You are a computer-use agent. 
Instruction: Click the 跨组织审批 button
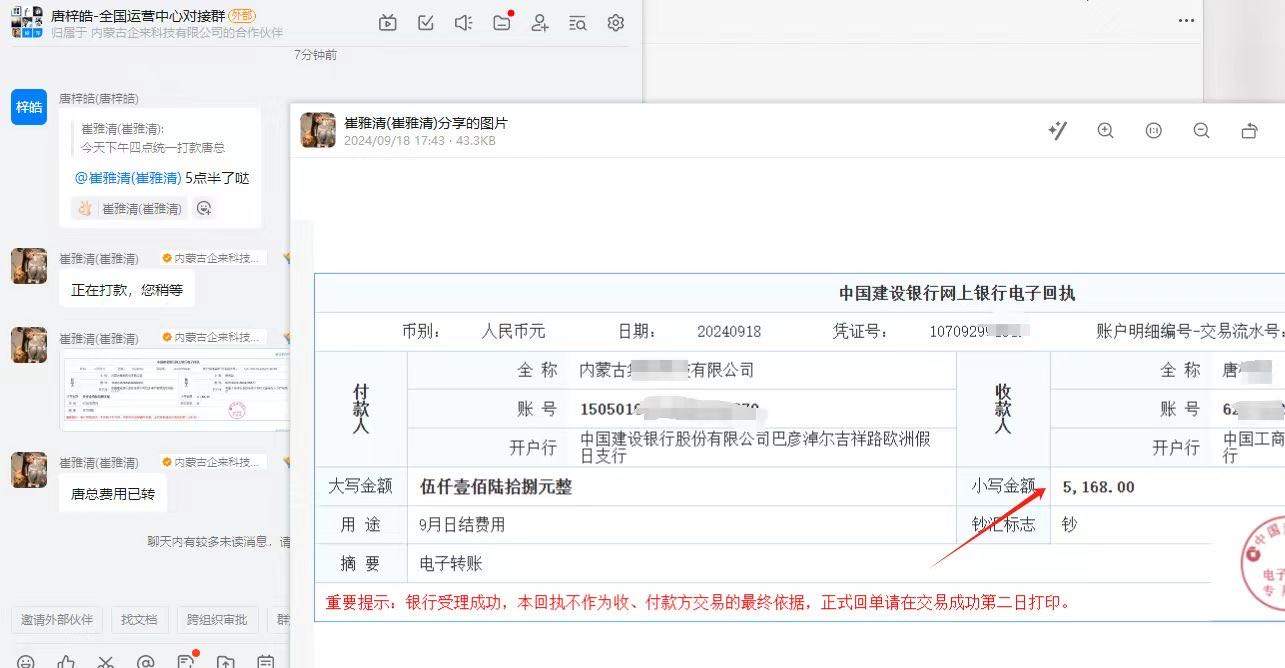click(217, 620)
